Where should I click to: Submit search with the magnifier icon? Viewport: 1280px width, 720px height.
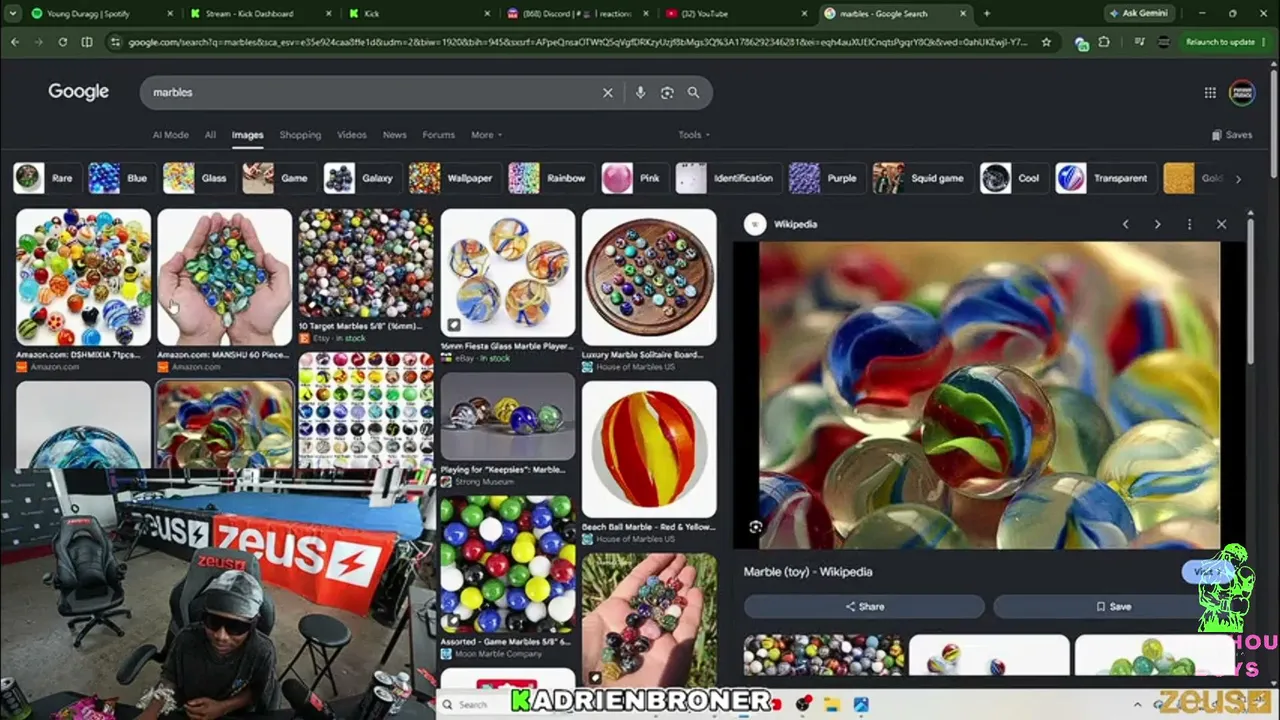[x=693, y=92]
